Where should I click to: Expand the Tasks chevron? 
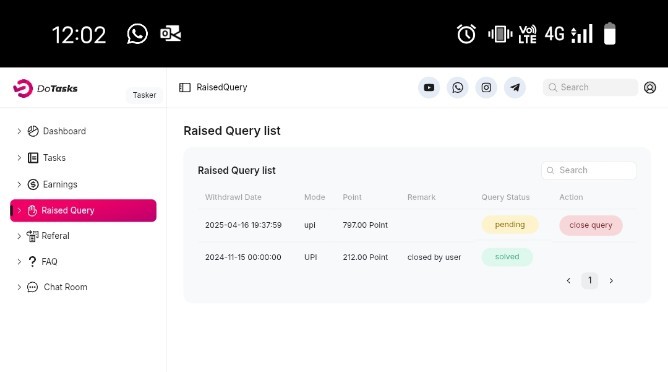coord(19,158)
